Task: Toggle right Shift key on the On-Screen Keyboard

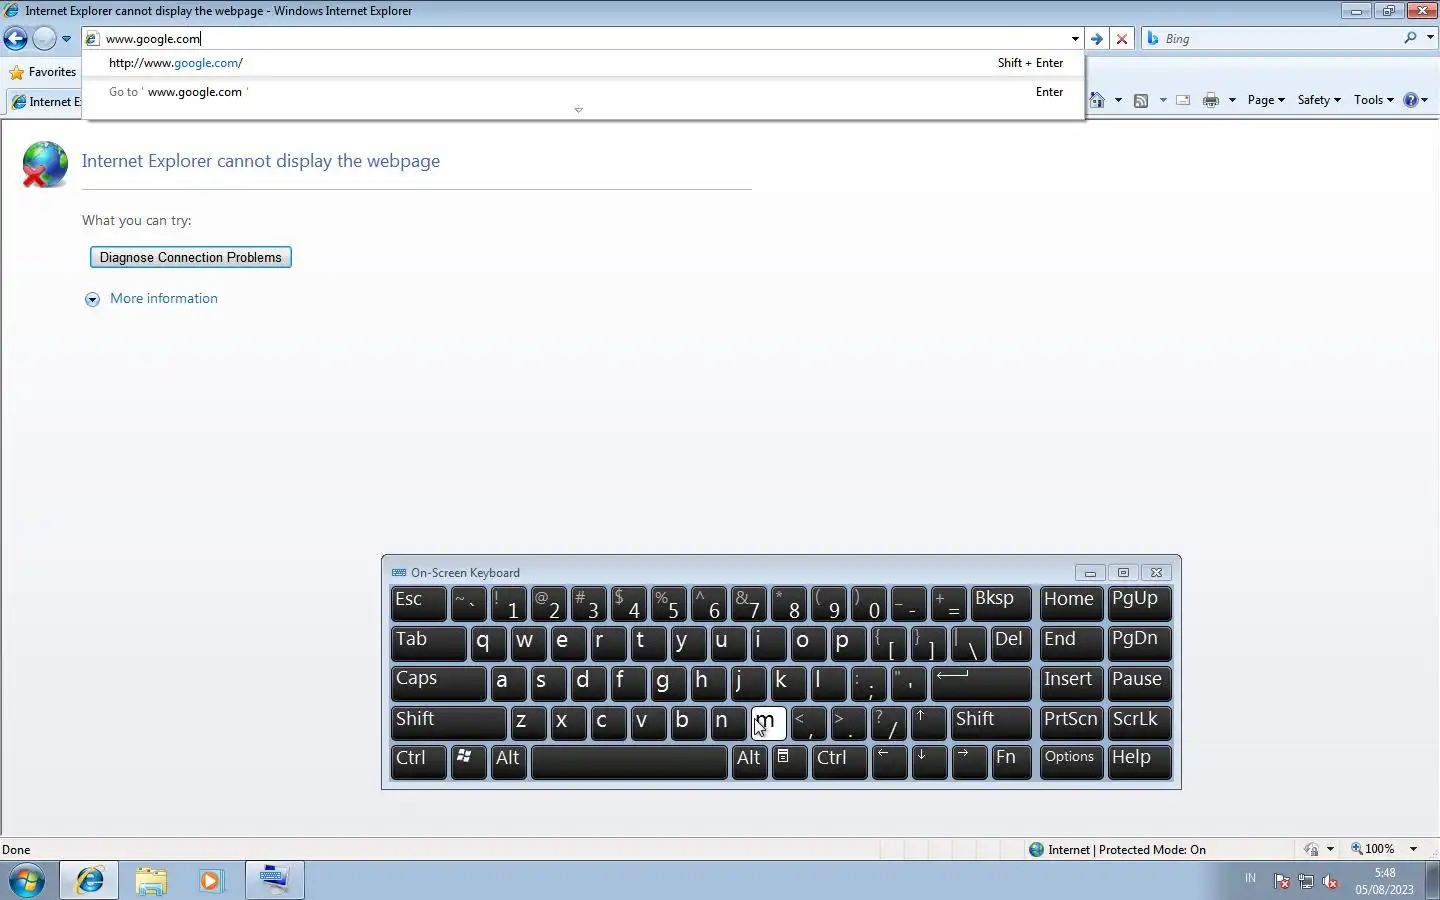Action: click(991, 723)
